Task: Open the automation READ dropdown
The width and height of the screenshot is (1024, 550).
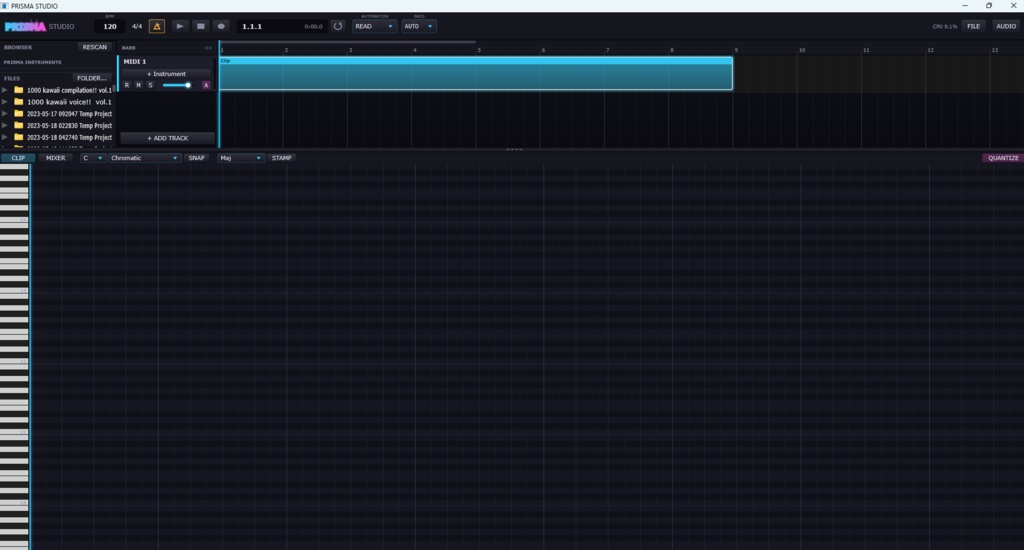Action: pos(374,26)
